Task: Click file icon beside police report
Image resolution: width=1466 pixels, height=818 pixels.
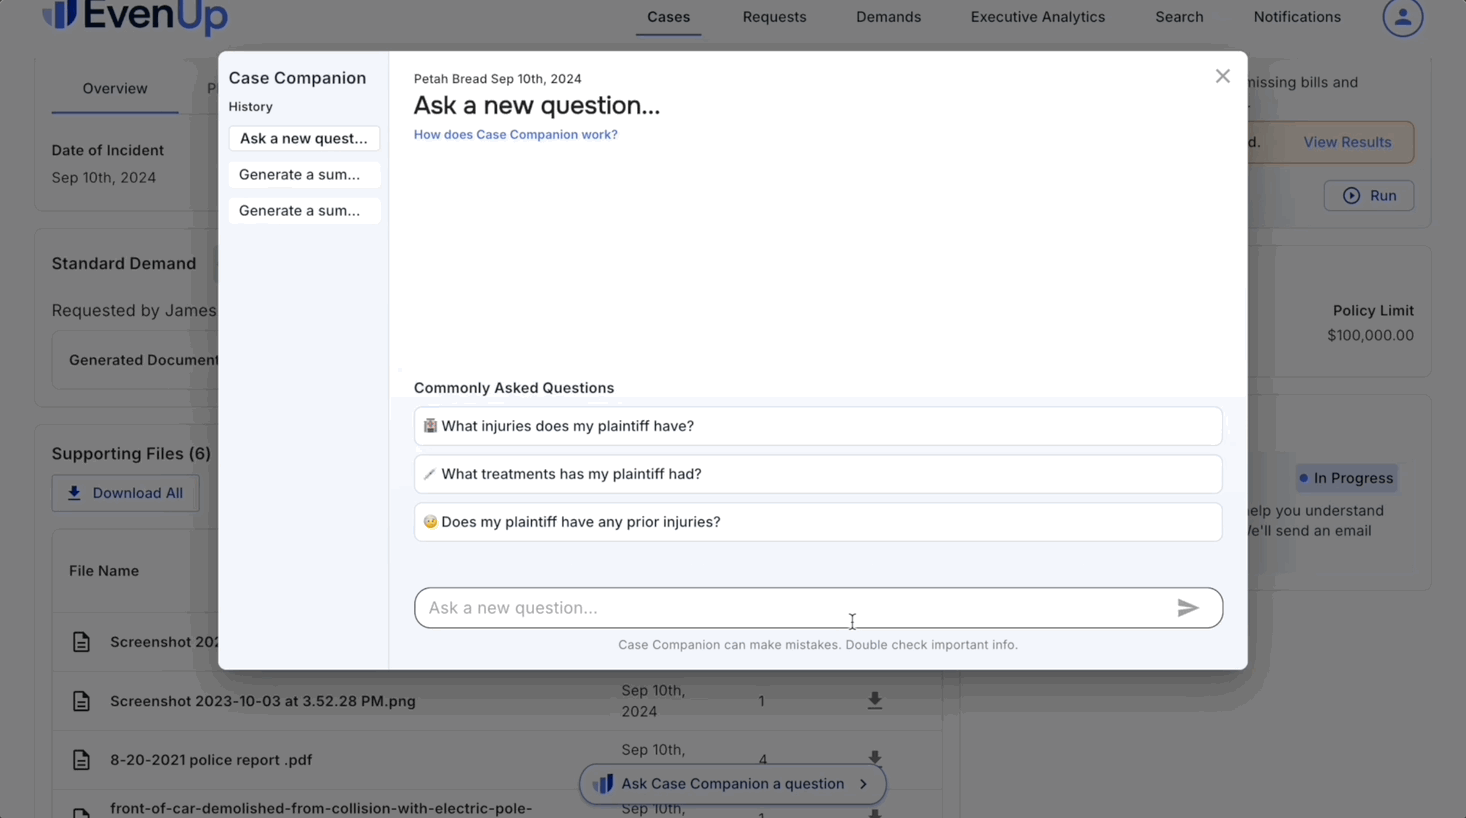Action: click(x=81, y=760)
